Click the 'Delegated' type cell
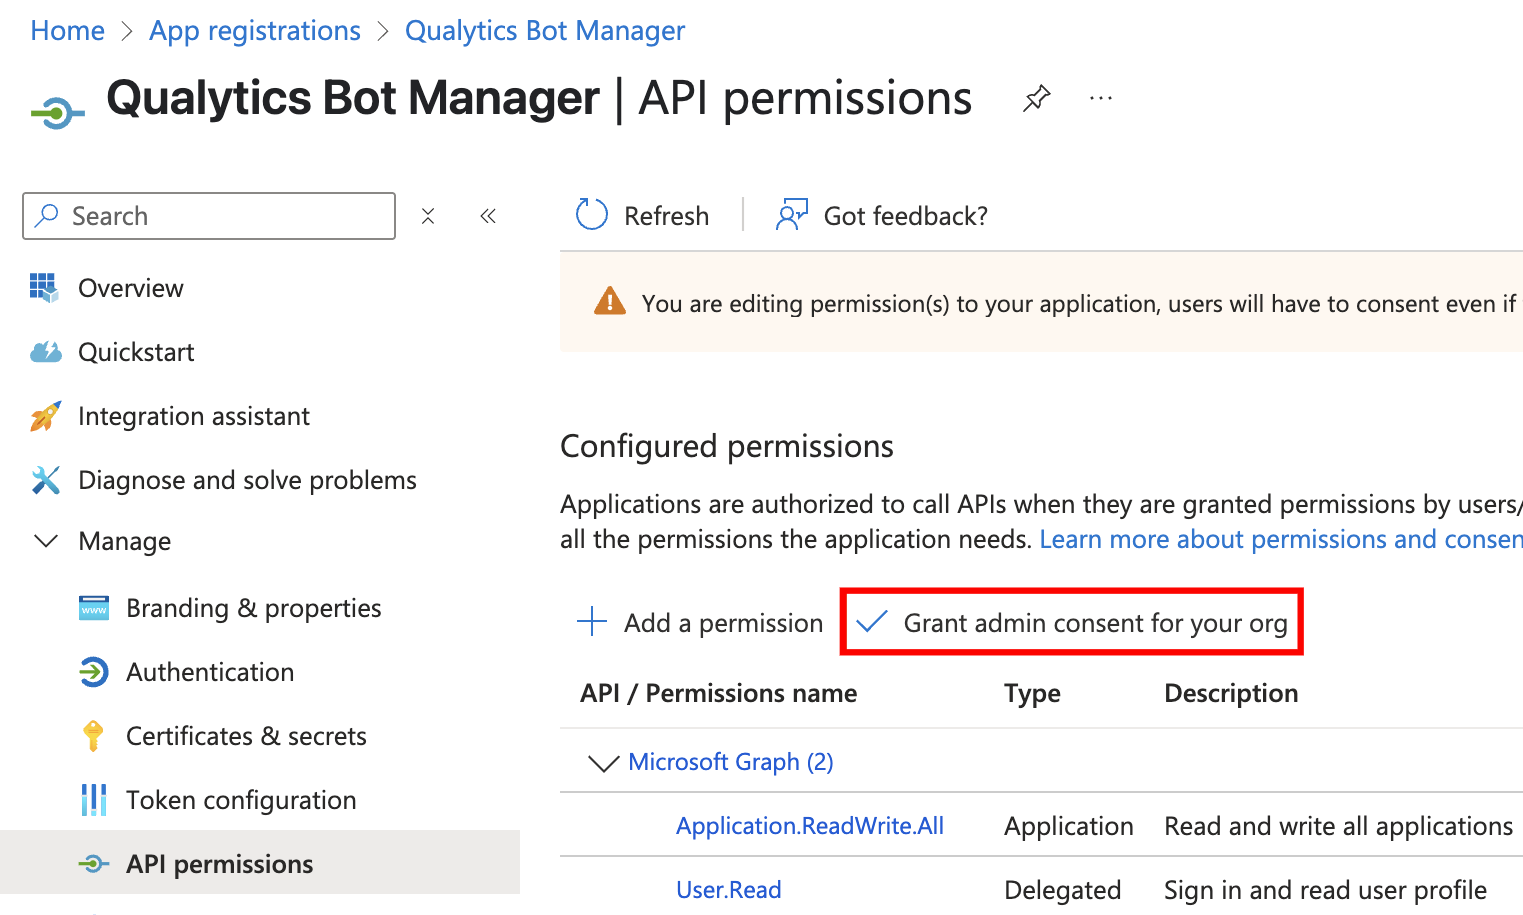Image resolution: width=1523 pixels, height=915 pixels. pos(1062,890)
